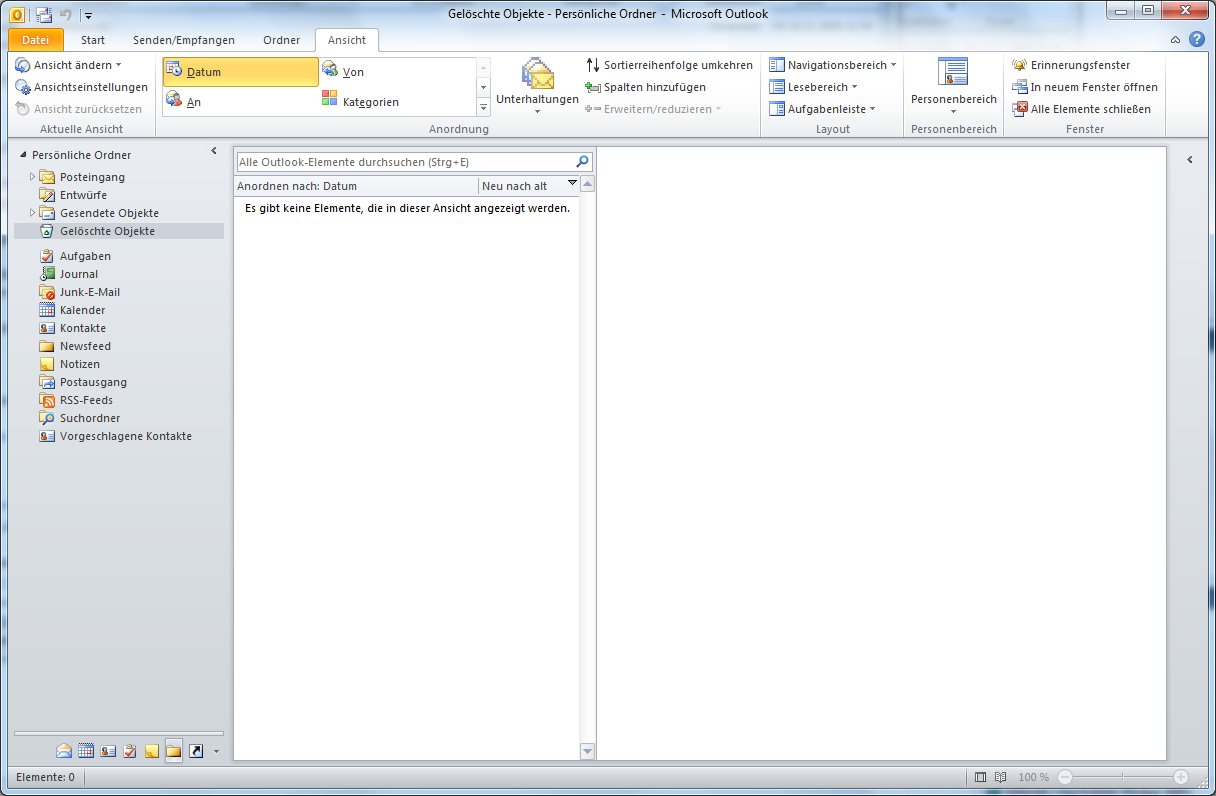Viewport: 1216px width, 796px height.
Task: Open the Navigationsbereich dropdown
Action: click(x=832, y=65)
